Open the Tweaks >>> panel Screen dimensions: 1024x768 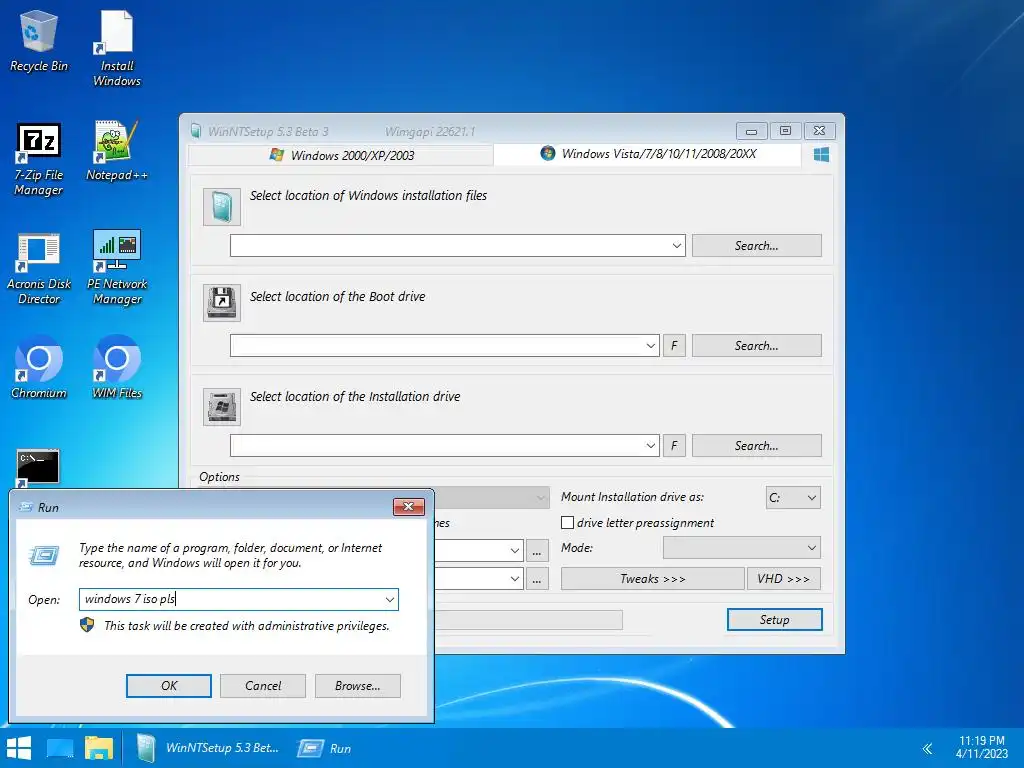pyautogui.click(x=652, y=579)
